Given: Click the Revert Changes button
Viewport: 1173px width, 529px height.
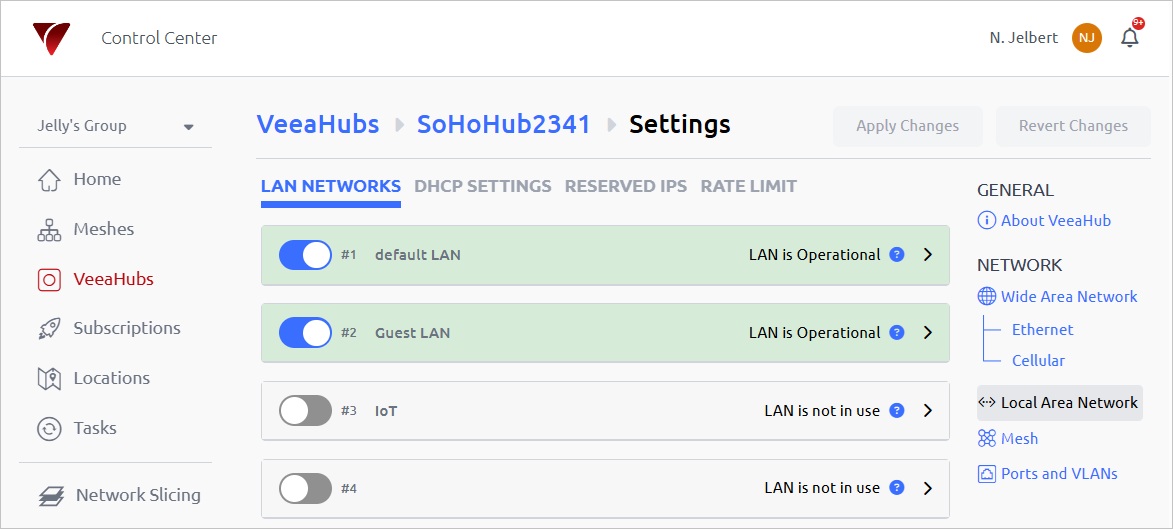Looking at the screenshot, I should pyautogui.click(x=1074, y=126).
